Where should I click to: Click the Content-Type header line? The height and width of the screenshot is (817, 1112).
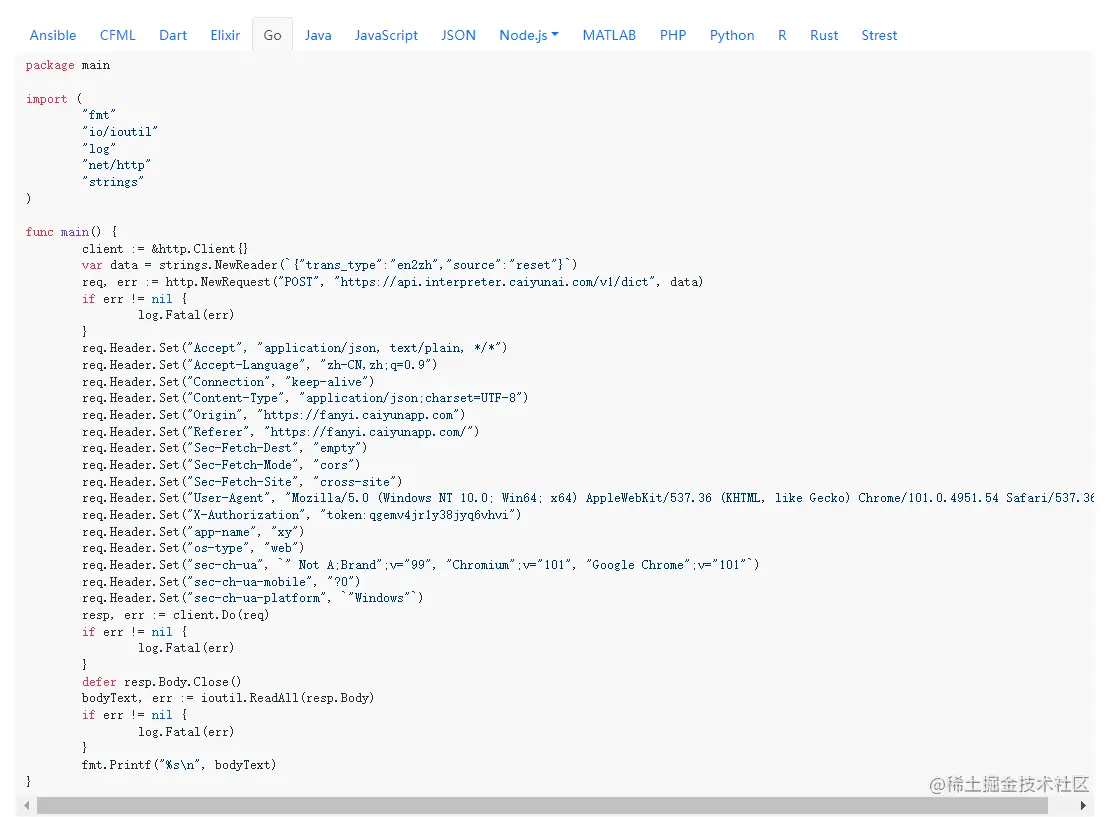click(x=305, y=399)
